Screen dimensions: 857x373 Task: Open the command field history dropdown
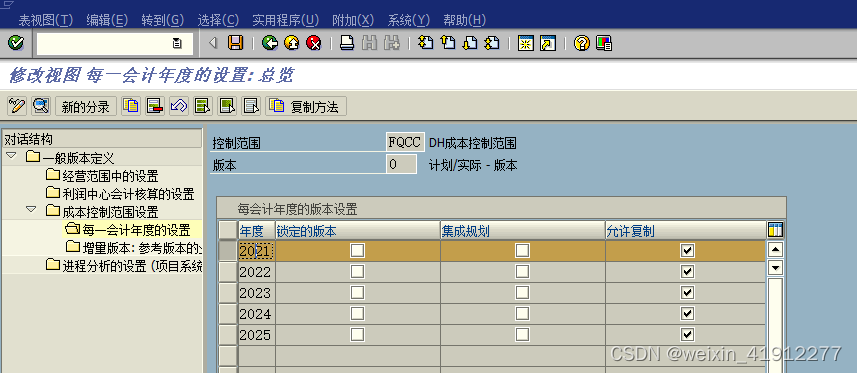click(x=177, y=43)
